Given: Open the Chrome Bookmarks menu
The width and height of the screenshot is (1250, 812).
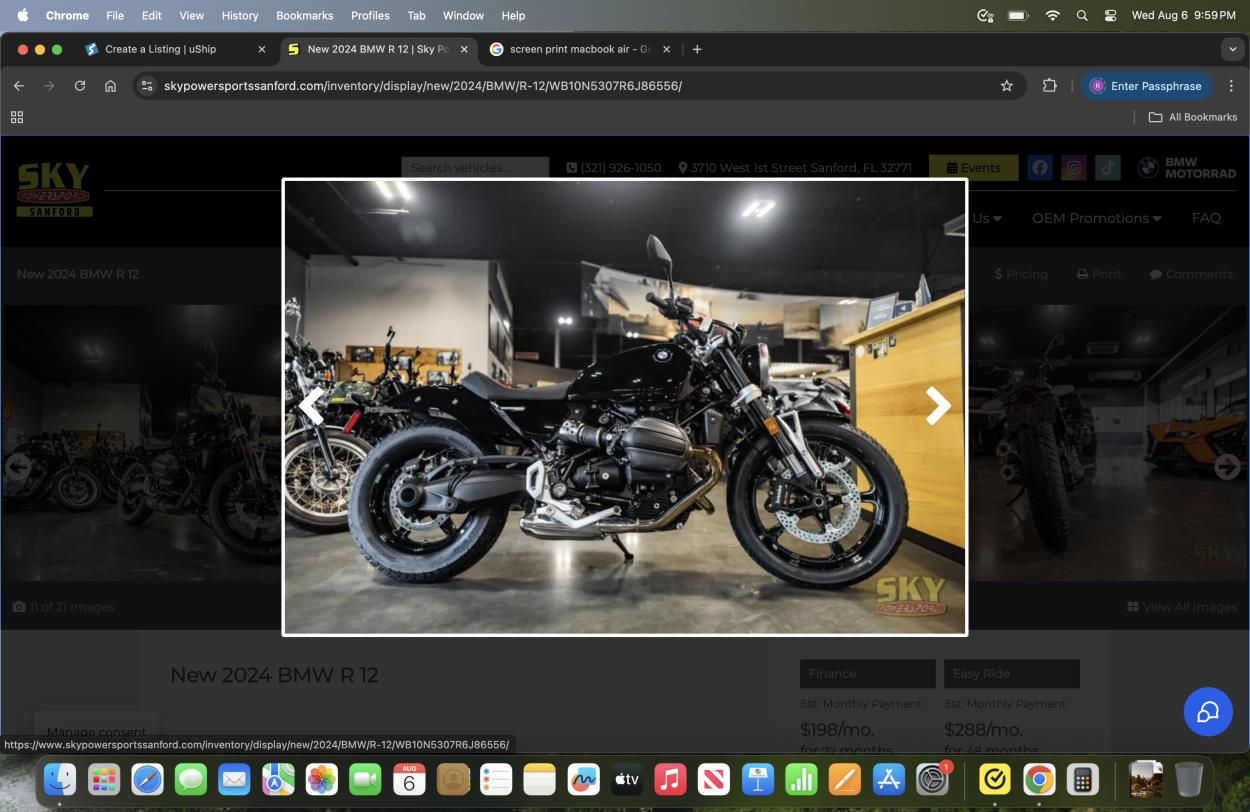Looking at the screenshot, I should [305, 16].
